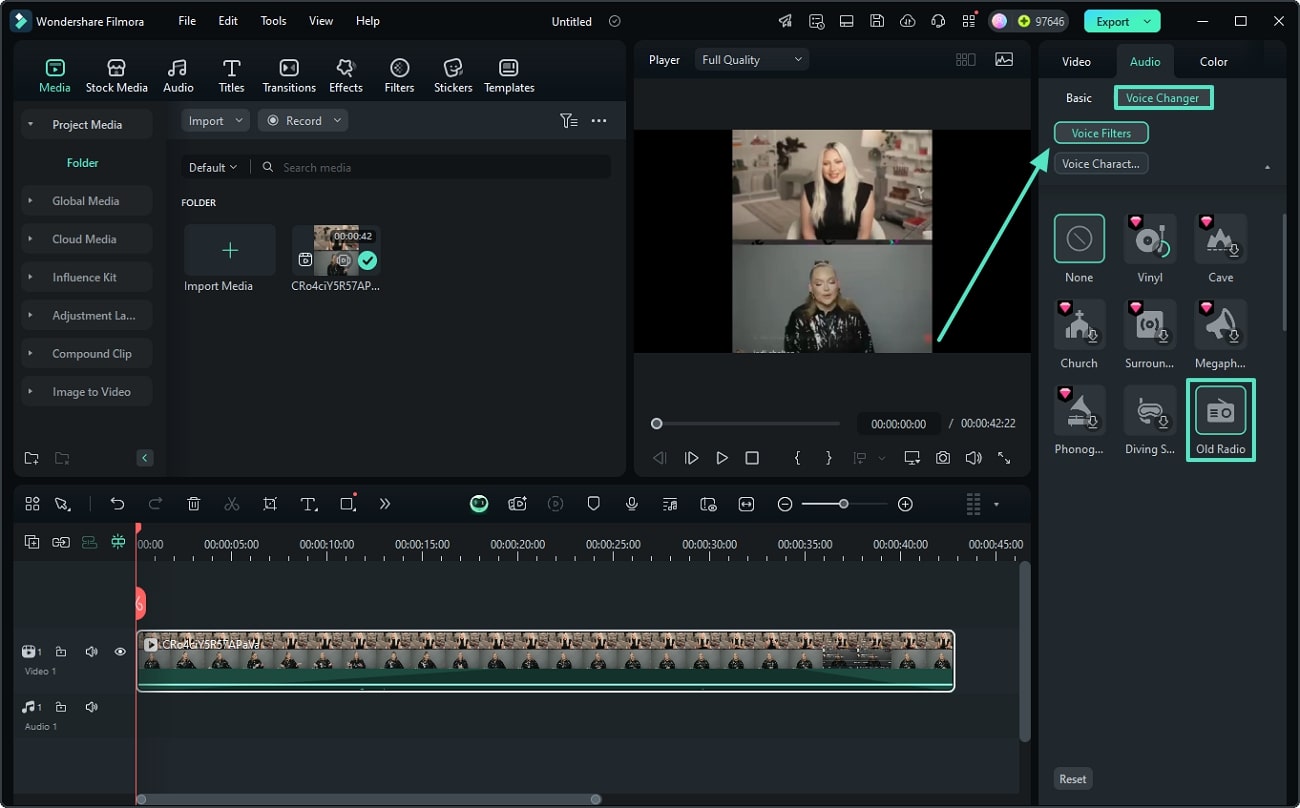Click the Split scissors tool
The height and width of the screenshot is (808, 1300).
(232, 504)
